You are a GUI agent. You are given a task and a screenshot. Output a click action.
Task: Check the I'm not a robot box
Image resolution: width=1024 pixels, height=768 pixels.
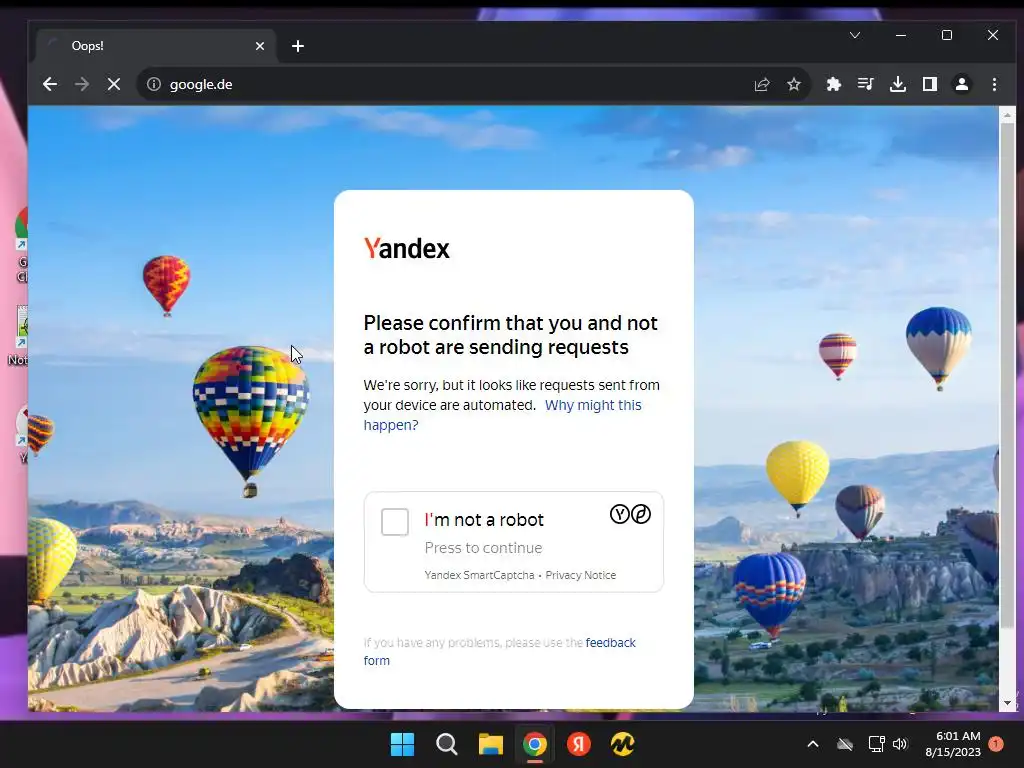394,522
